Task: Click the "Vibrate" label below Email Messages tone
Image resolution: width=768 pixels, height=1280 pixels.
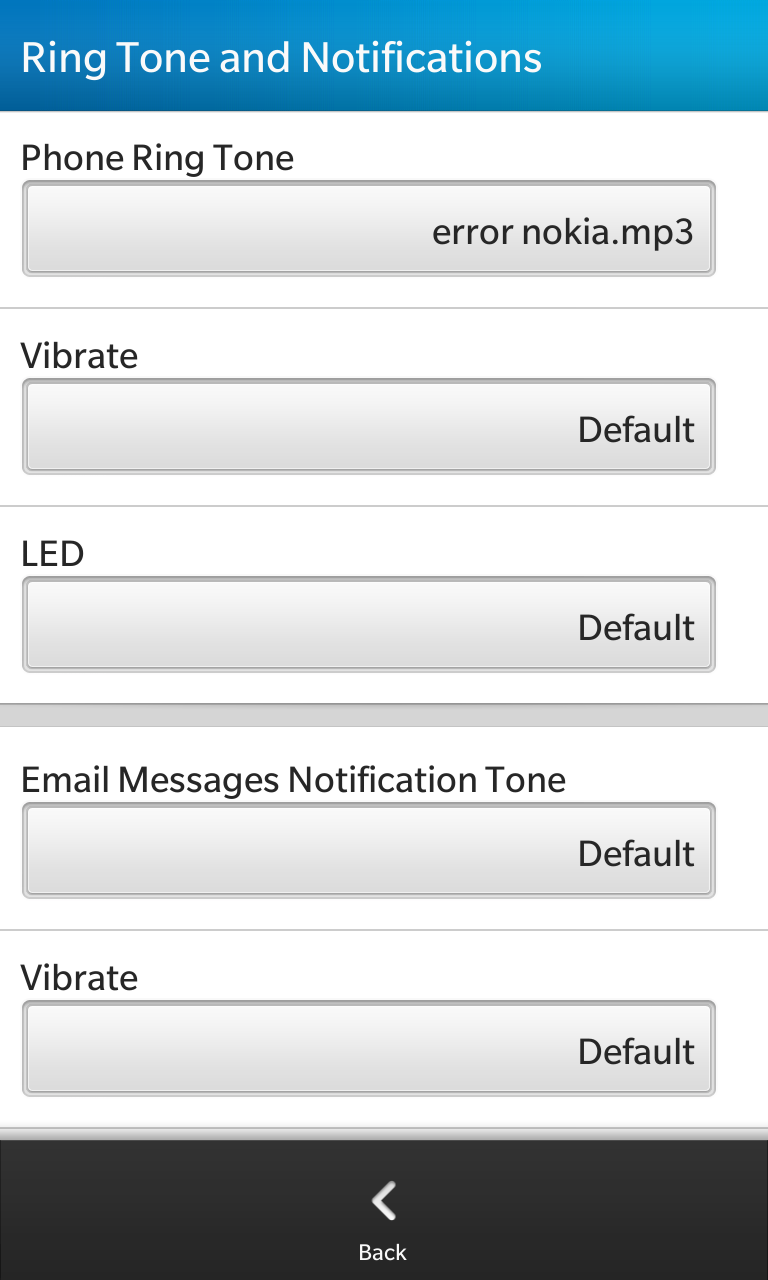Action: [79, 978]
